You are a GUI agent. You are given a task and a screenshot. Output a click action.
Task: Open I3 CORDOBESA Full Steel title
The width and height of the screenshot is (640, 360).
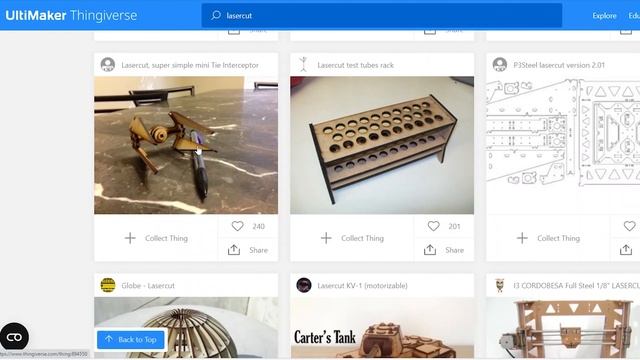click(576, 285)
